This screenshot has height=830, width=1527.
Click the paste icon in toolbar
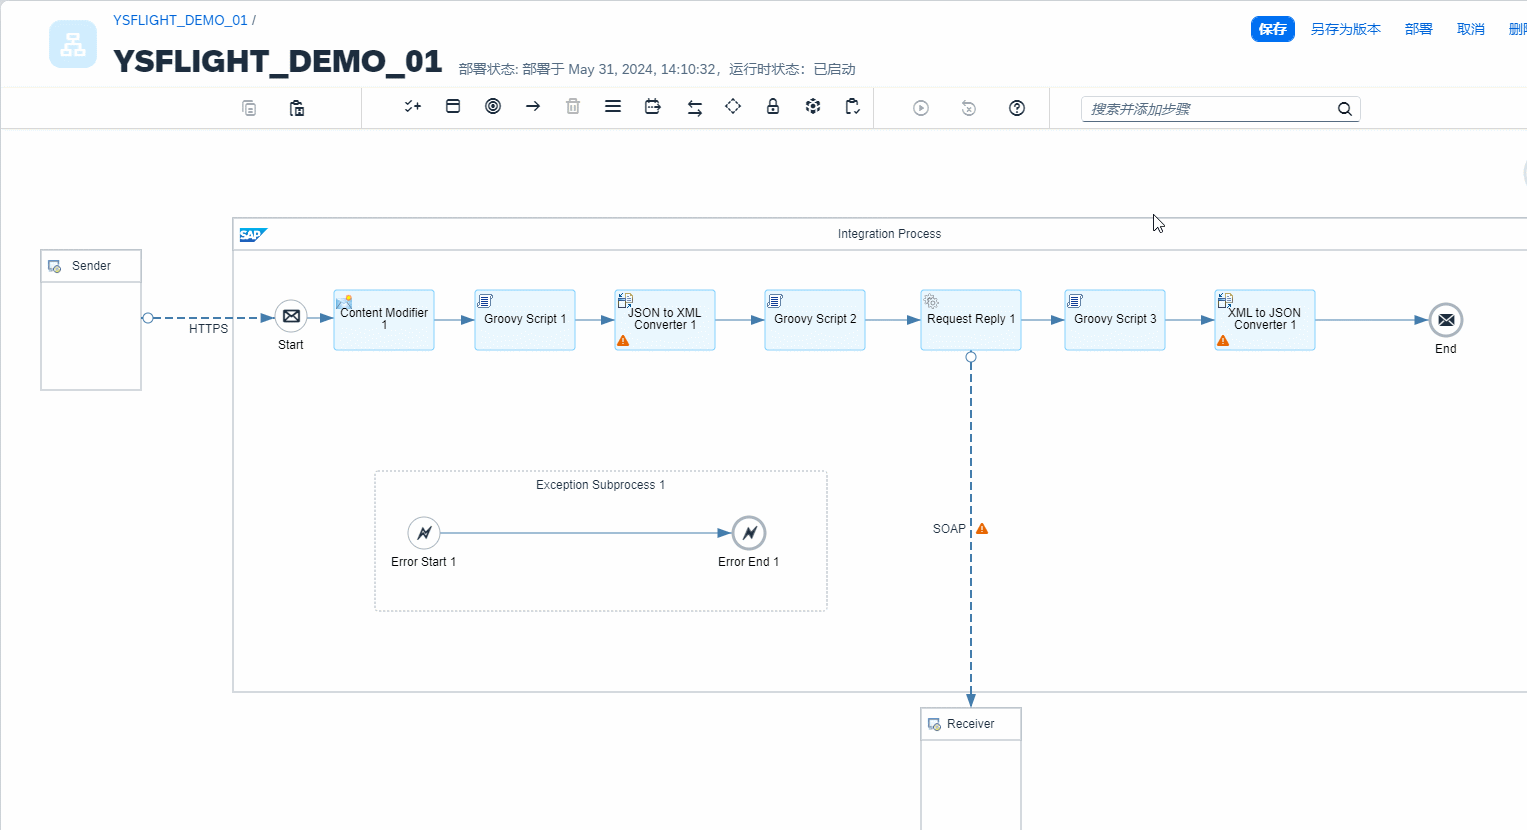(297, 108)
